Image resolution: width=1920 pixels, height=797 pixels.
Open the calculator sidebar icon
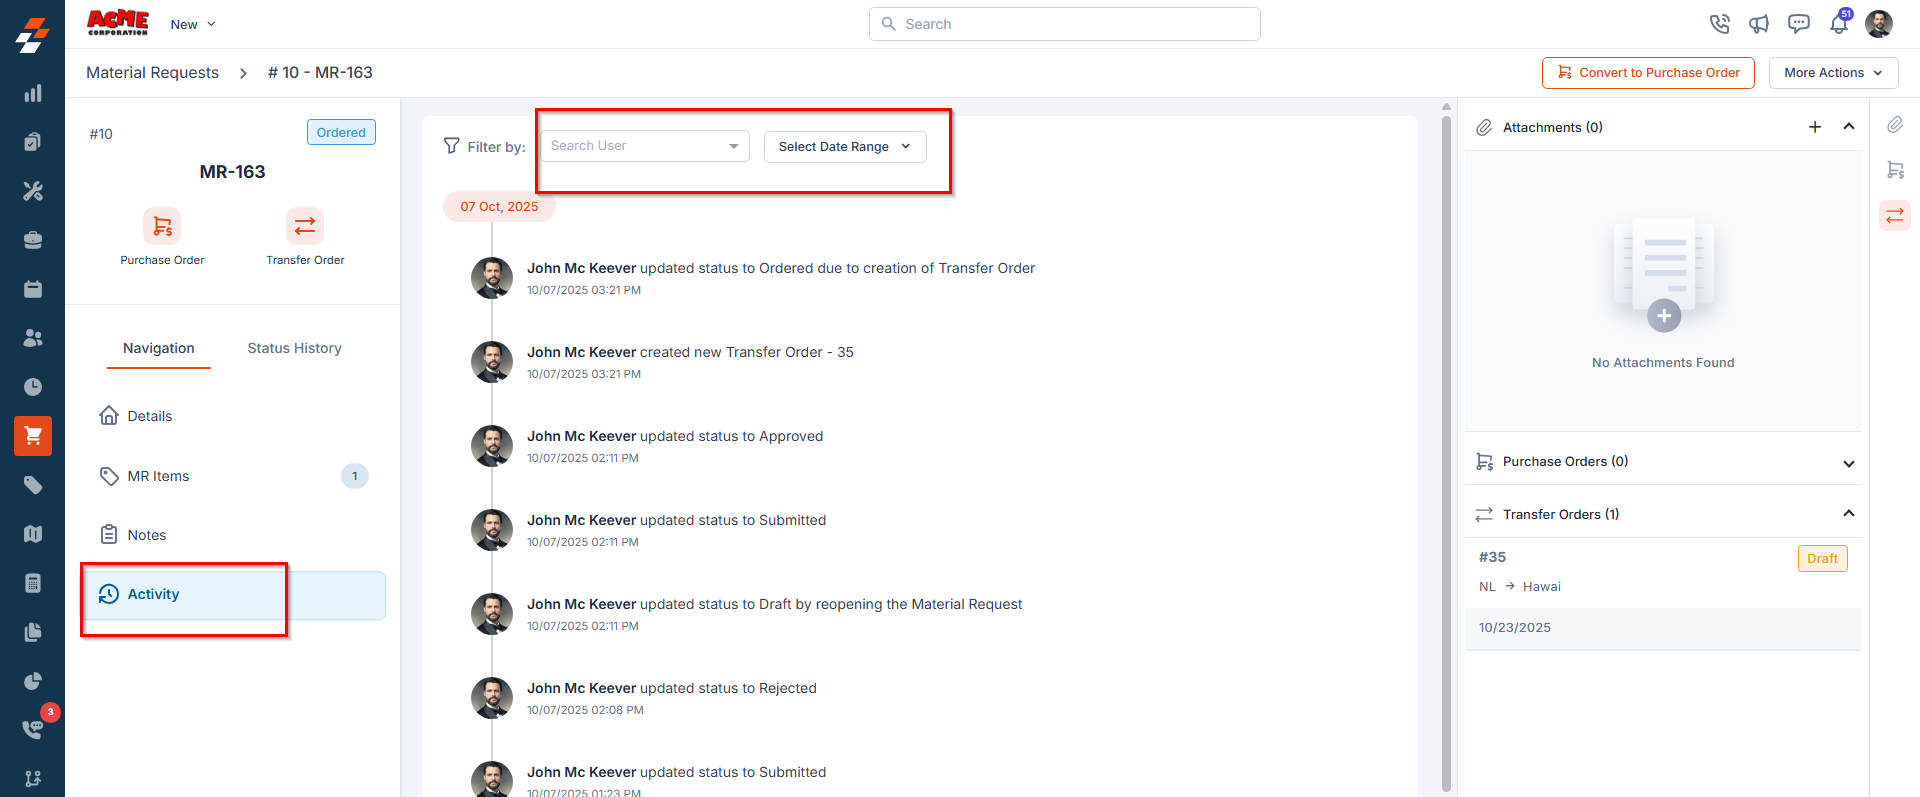point(33,583)
